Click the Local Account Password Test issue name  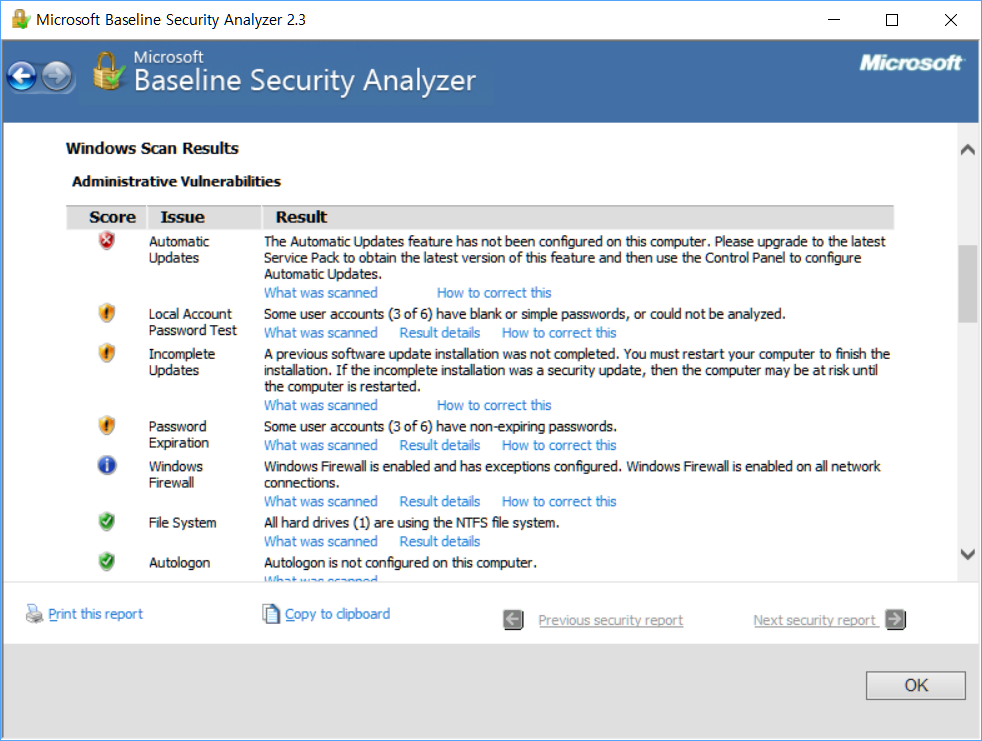193,322
